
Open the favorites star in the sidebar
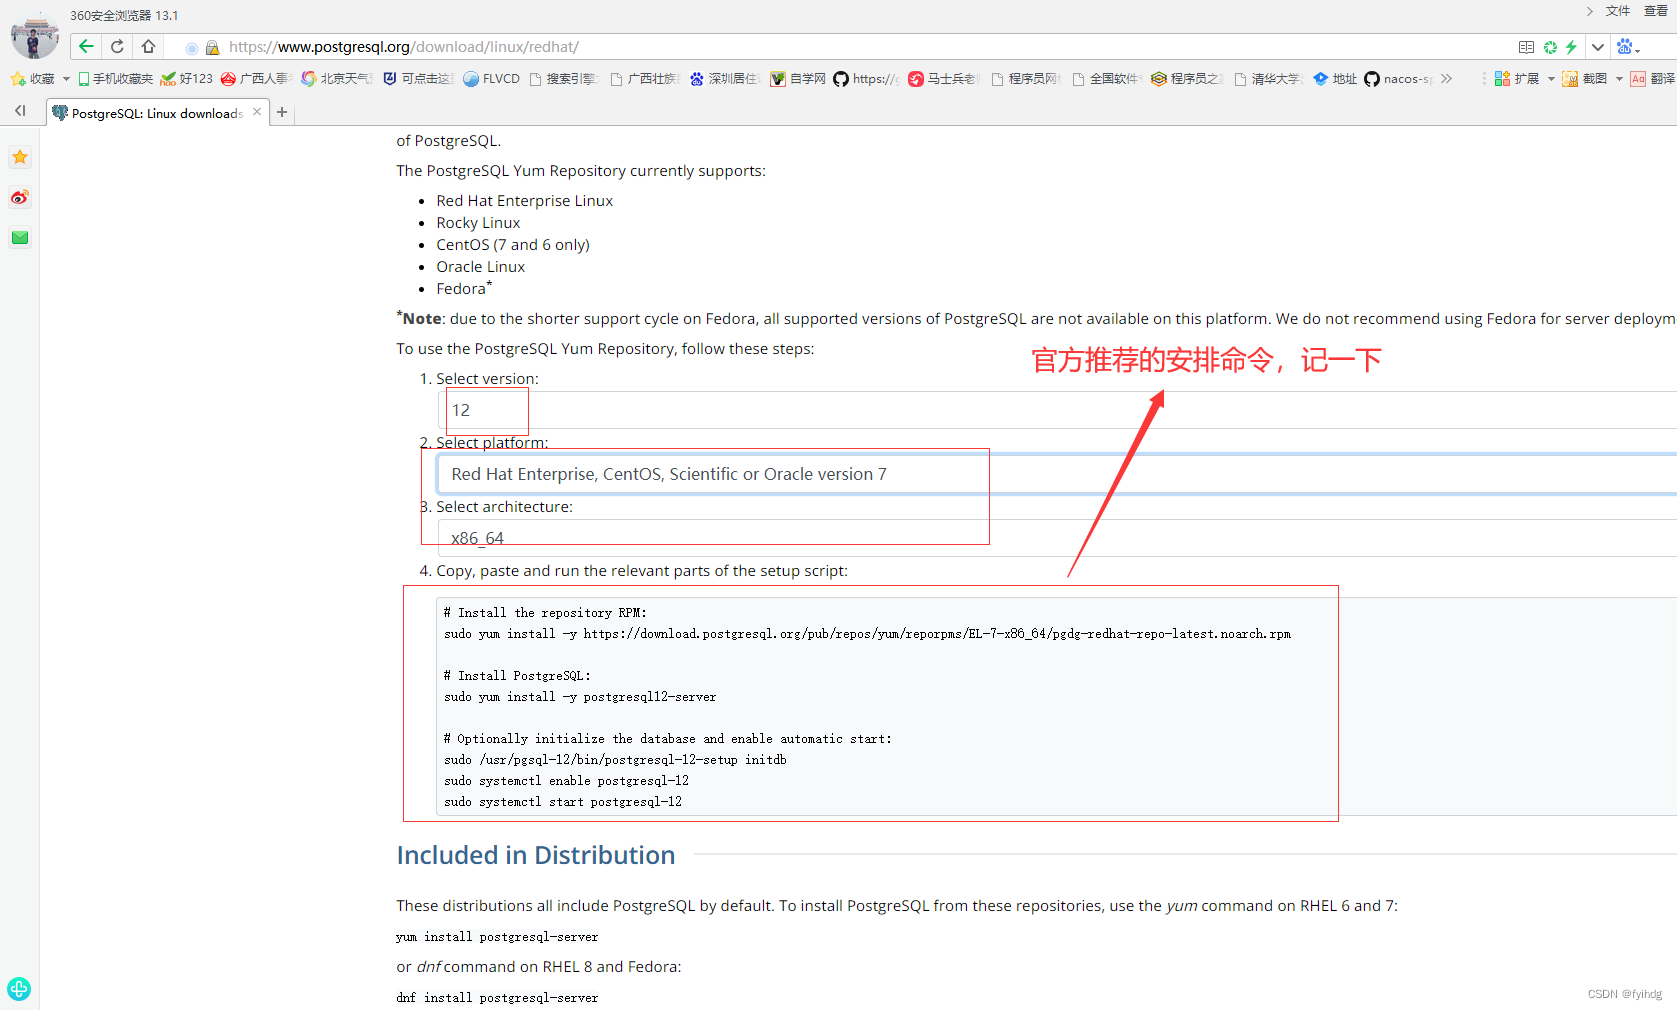tap(20, 157)
